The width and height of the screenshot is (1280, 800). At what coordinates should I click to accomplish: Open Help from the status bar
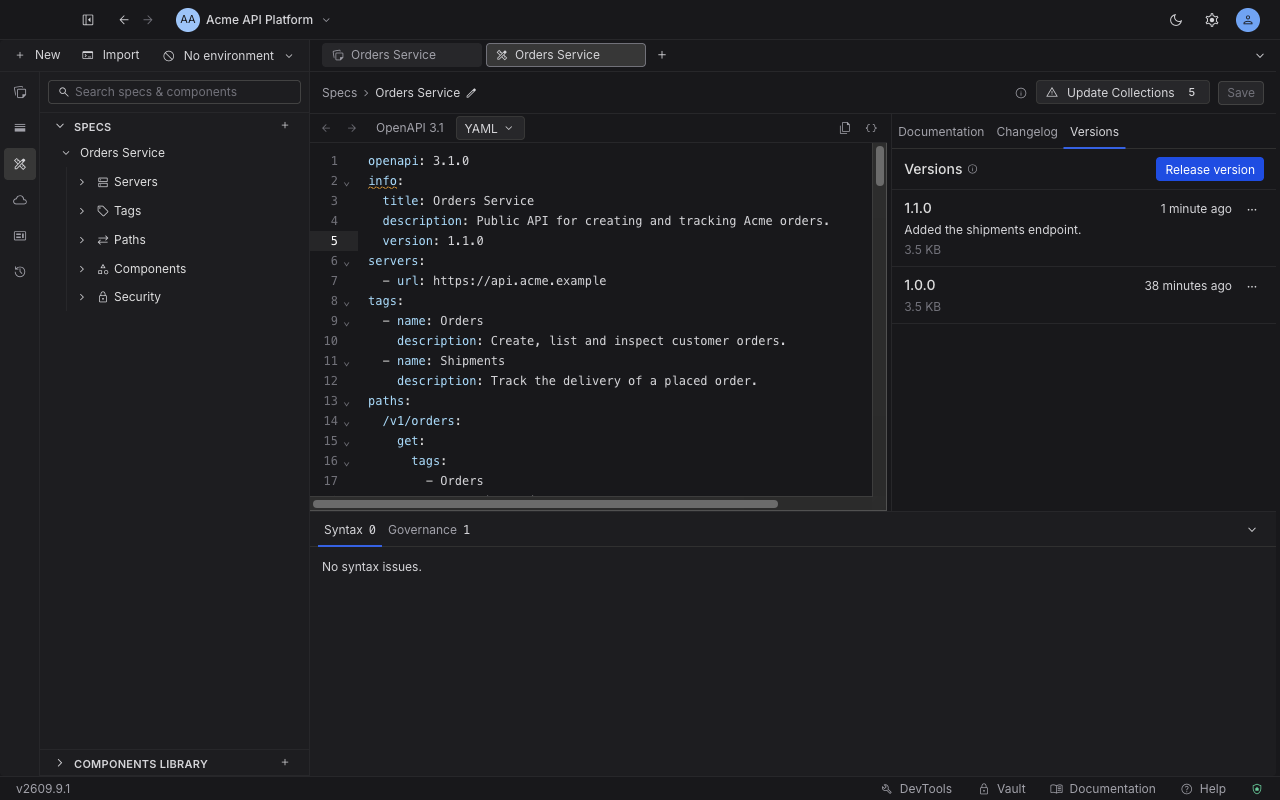[x=1203, y=789]
